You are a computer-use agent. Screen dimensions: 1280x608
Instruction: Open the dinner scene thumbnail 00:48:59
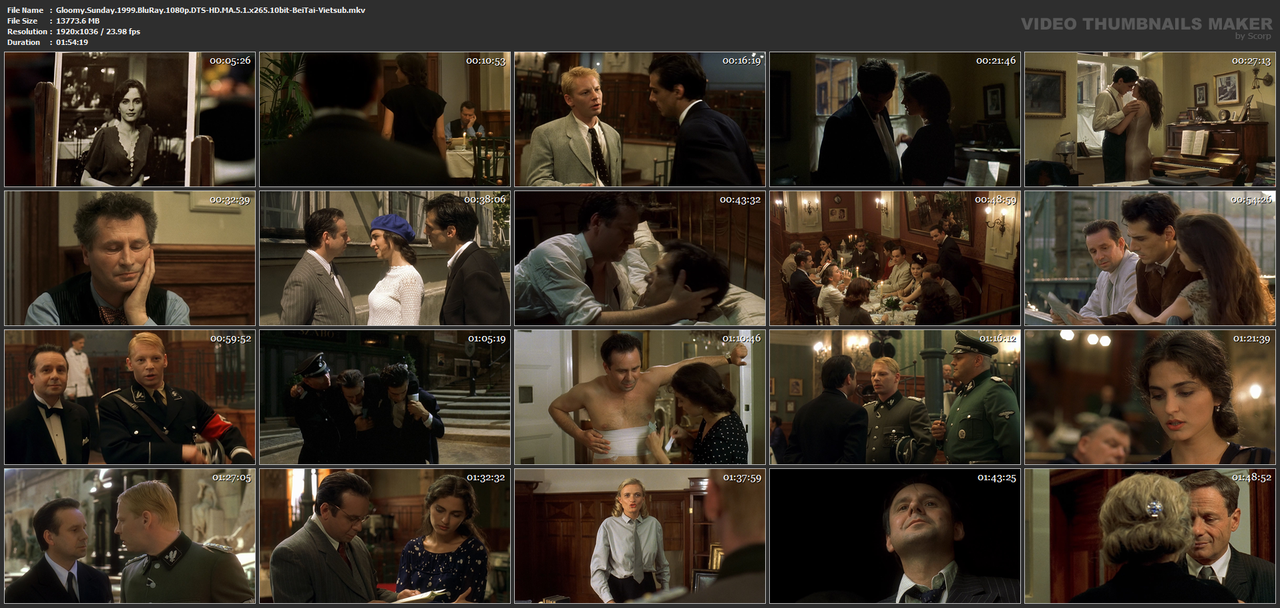click(895, 258)
